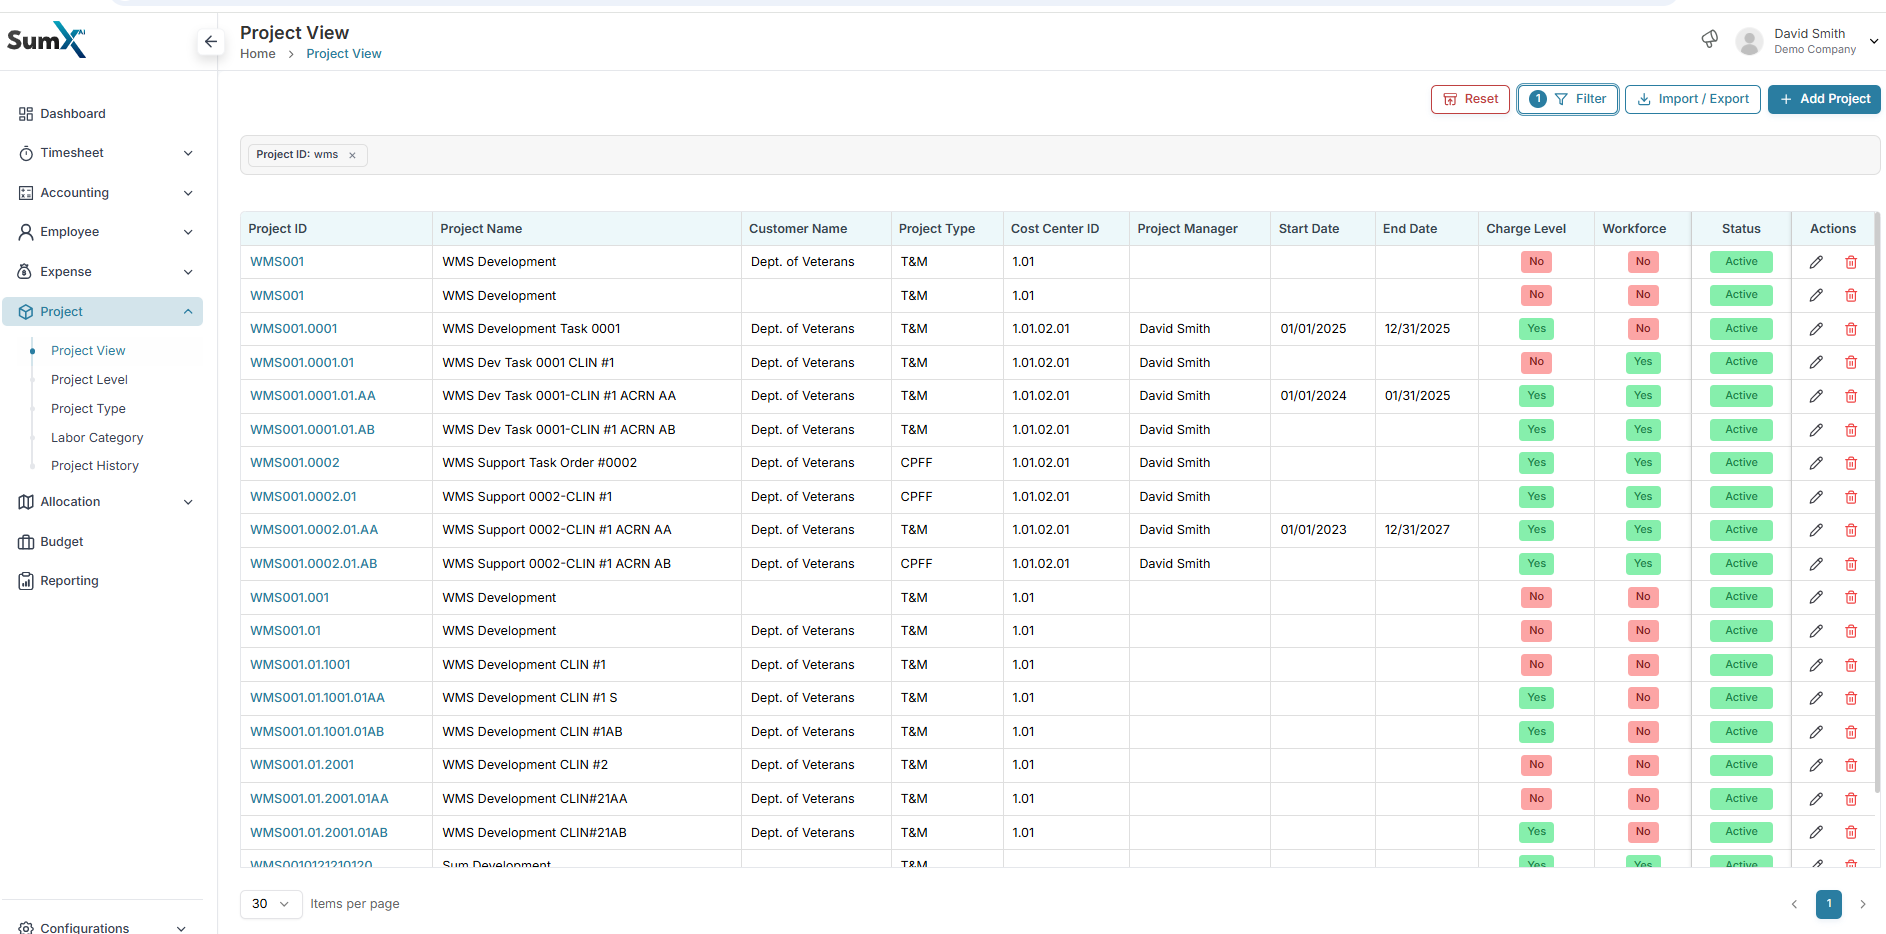Viewport: 1886px width, 934px height.
Task: Edit project WMS001.0001.01.AB with pencil icon
Action: [x=1816, y=430]
